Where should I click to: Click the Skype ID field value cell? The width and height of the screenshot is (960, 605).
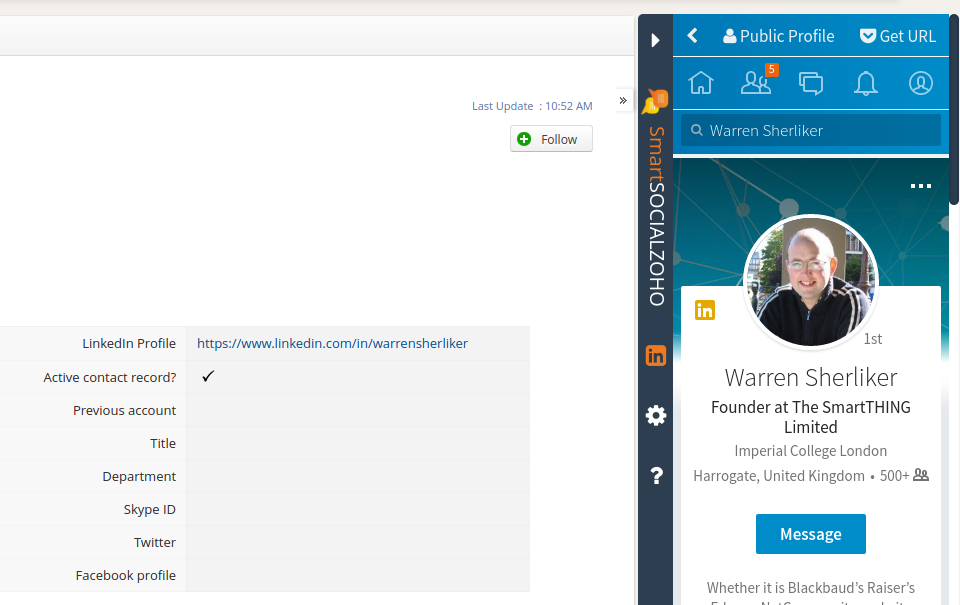point(358,509)
